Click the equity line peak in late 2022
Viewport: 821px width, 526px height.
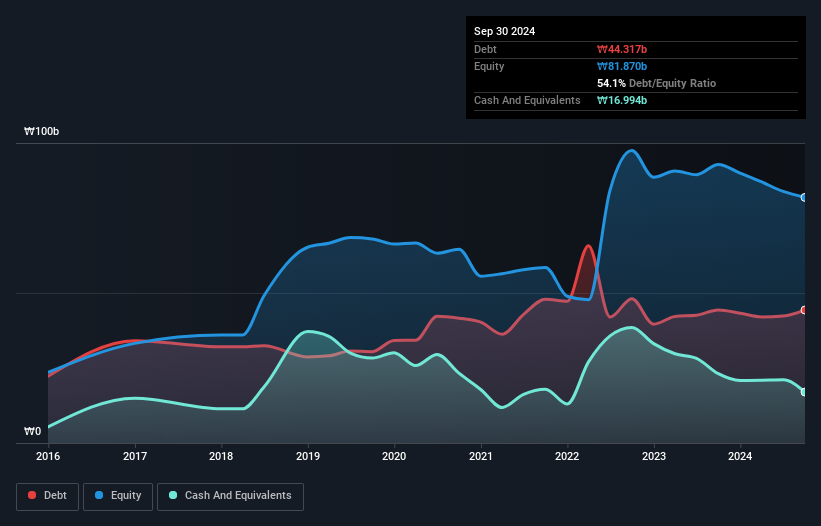point(632,151)
